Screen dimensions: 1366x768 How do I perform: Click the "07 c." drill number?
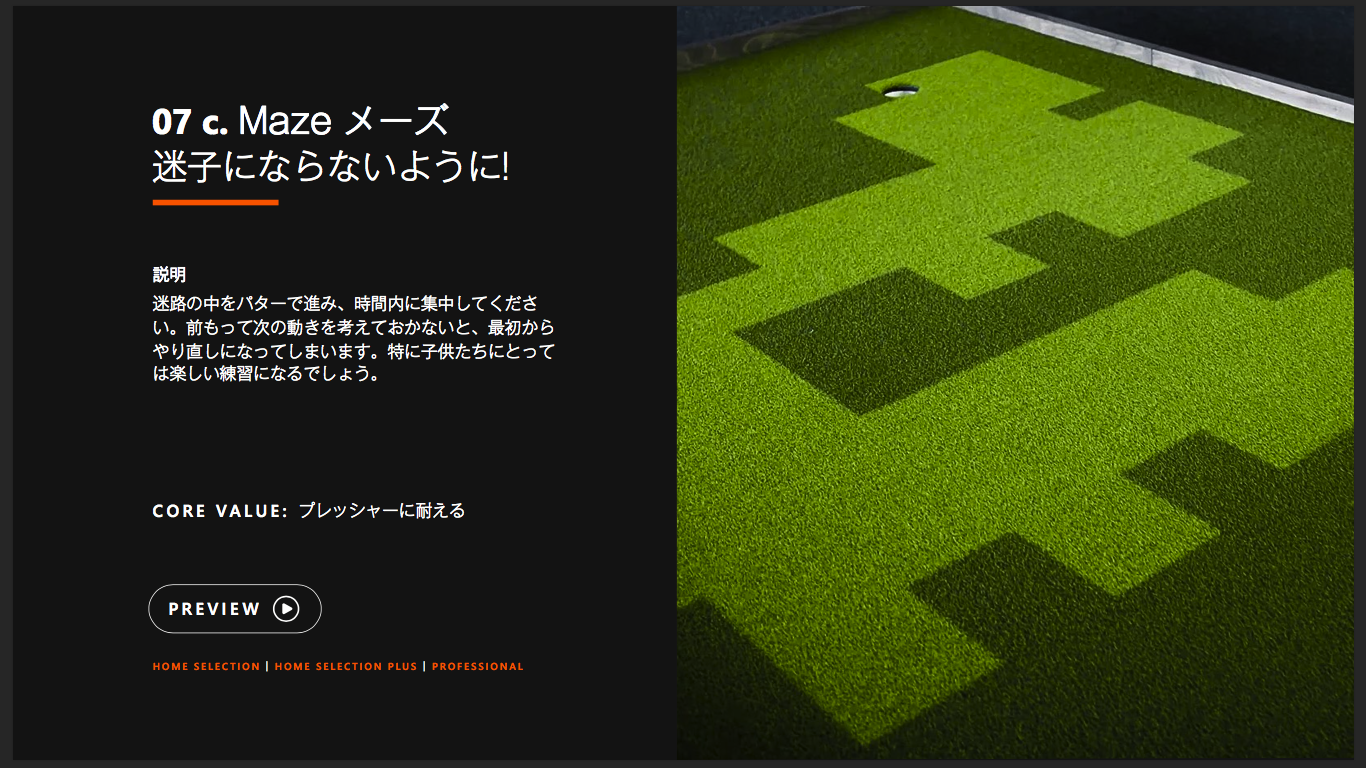click(x=190, y=121)
